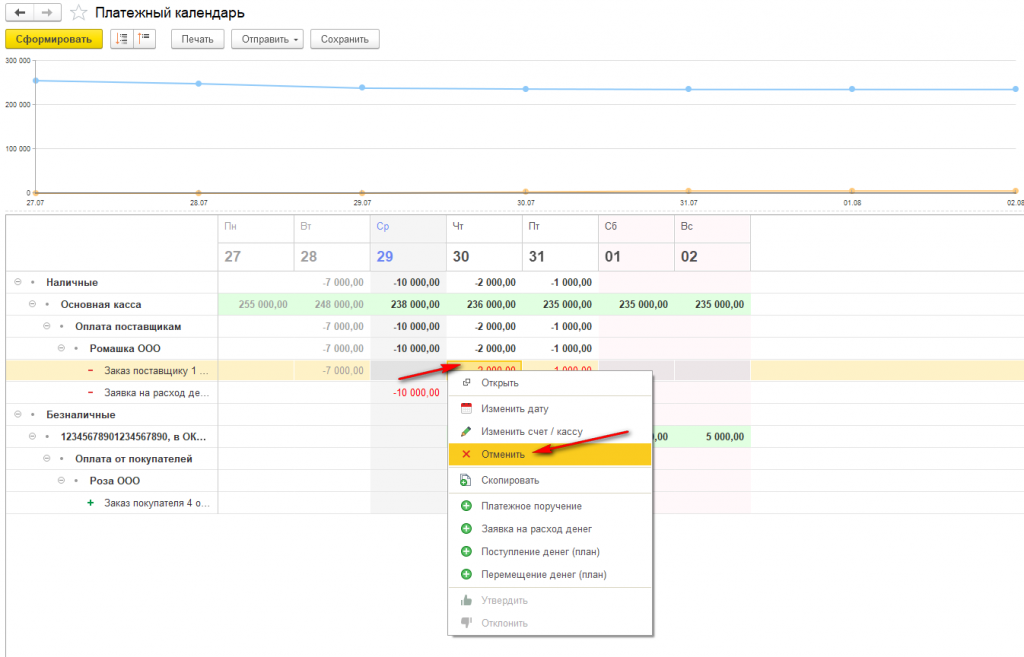Click the expand all groups toolbar icon

point(122,39)
